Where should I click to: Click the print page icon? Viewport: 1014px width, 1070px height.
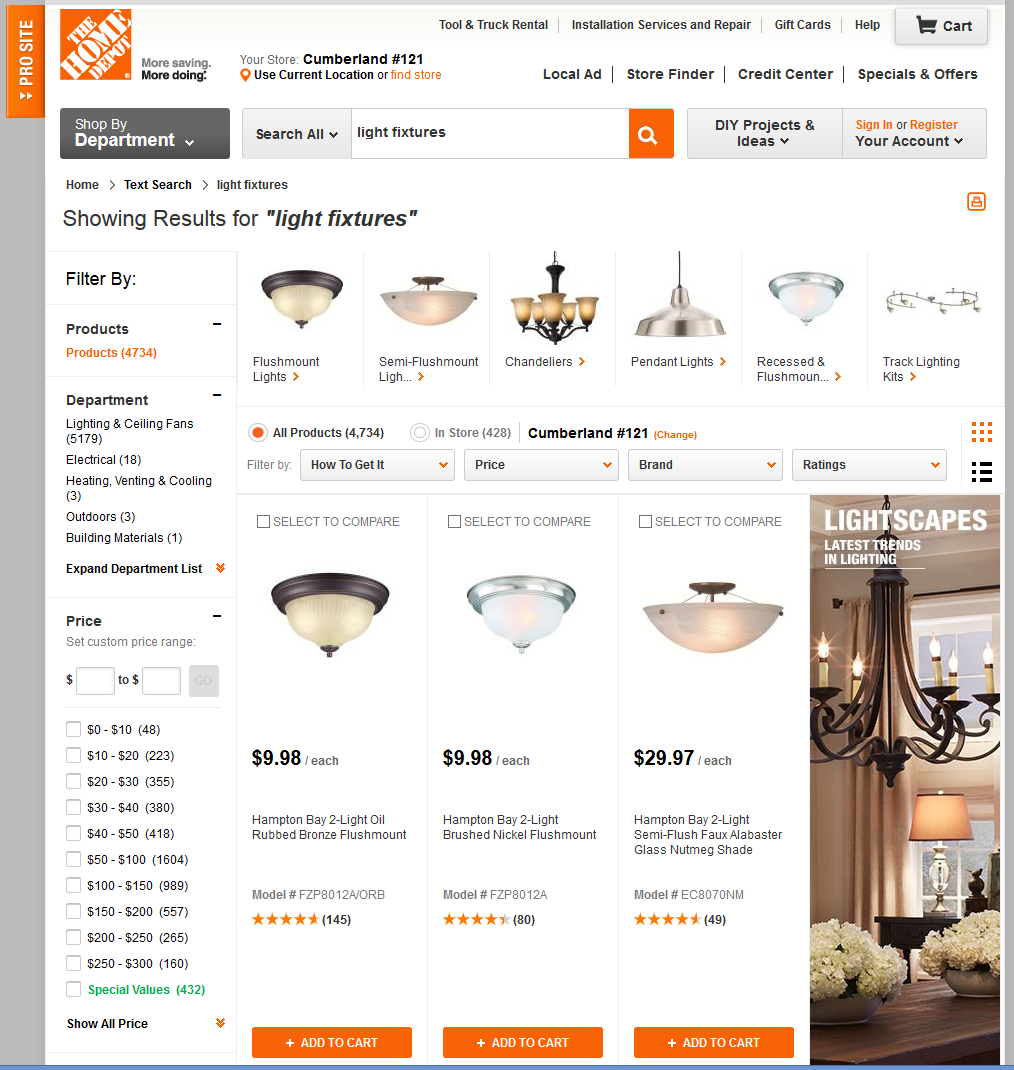tap(976, 202)
